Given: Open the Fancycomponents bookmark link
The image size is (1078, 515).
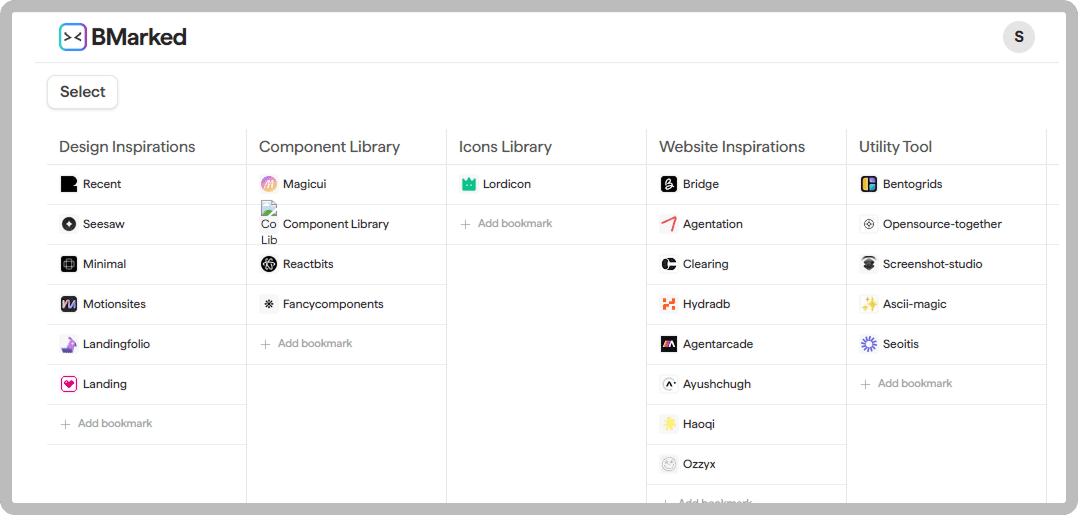Looking at the screenshot, I should [x=333, y=304].
